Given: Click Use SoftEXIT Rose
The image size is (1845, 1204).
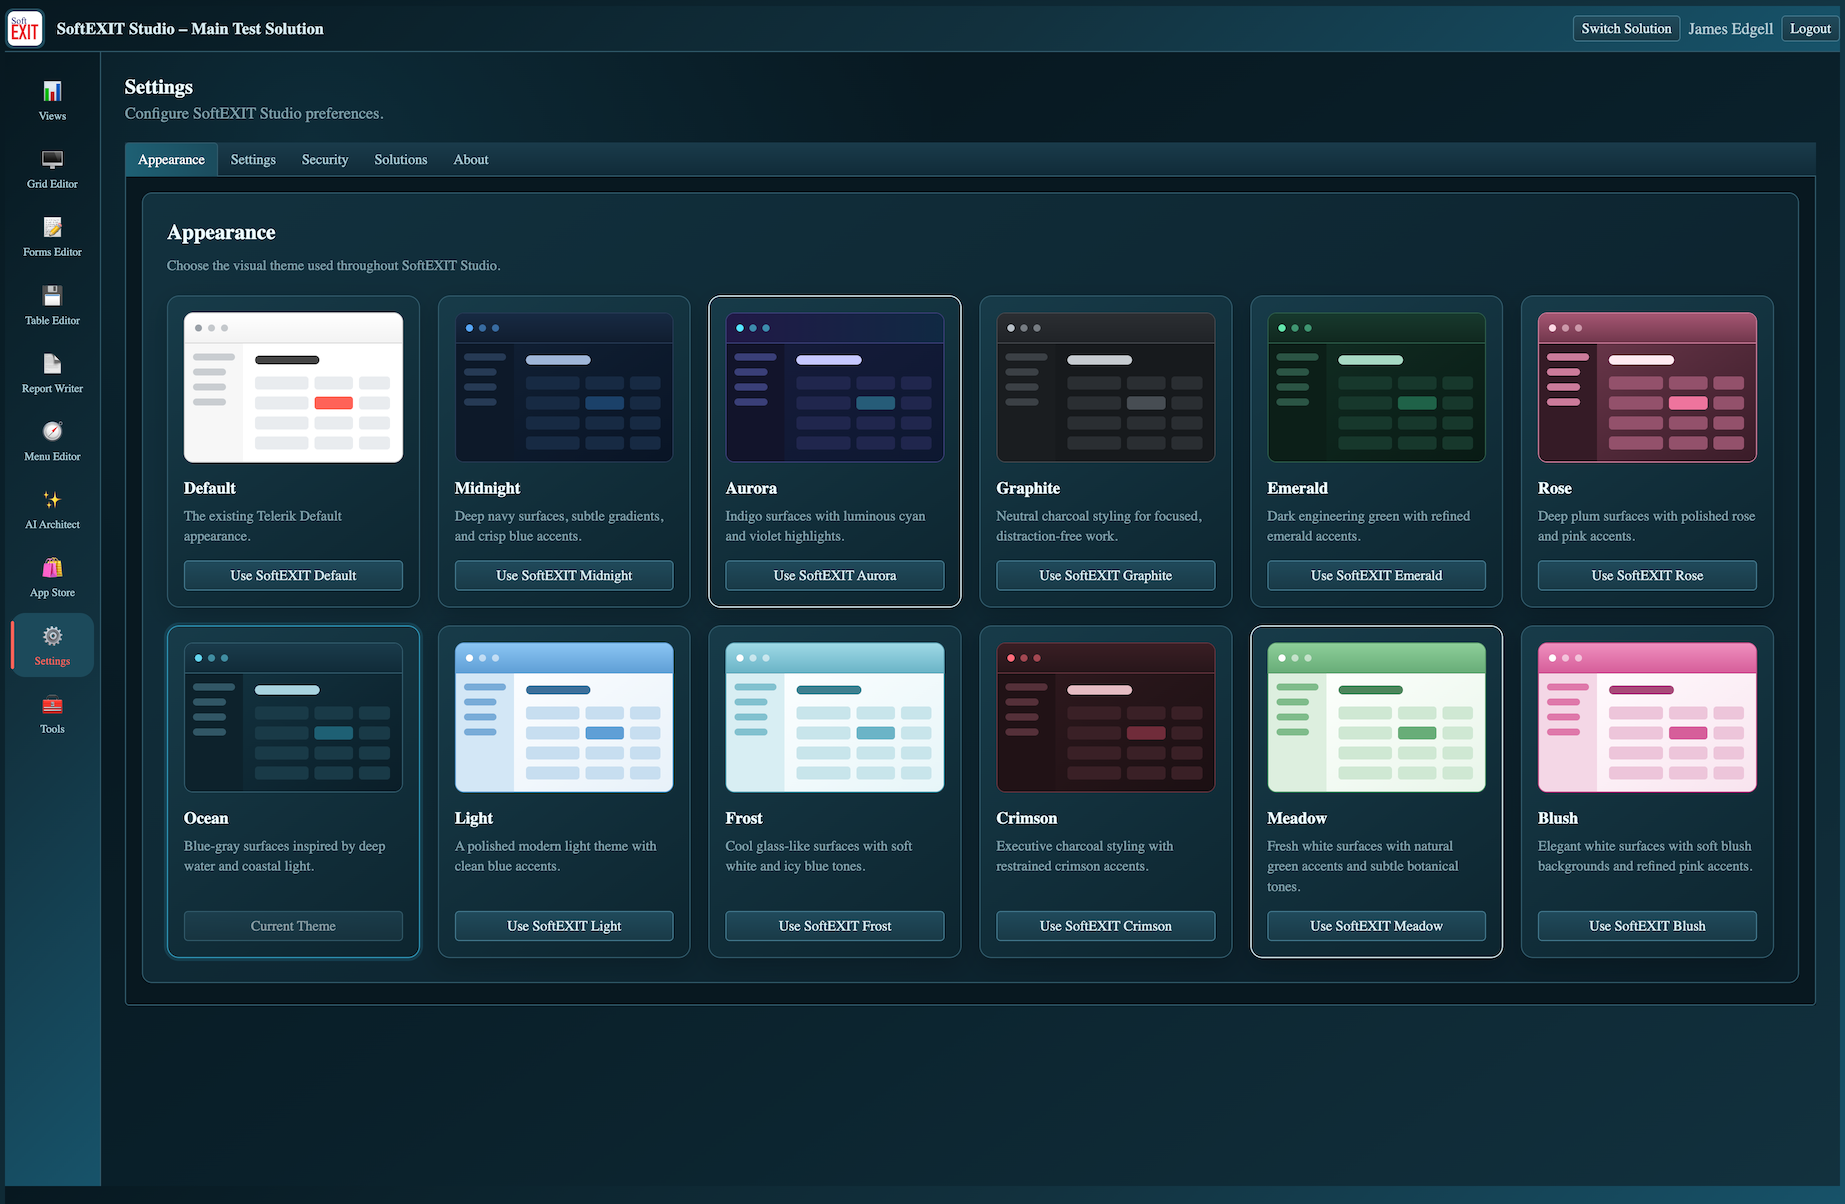Looking at the screenshot, I should point(1647,576).
